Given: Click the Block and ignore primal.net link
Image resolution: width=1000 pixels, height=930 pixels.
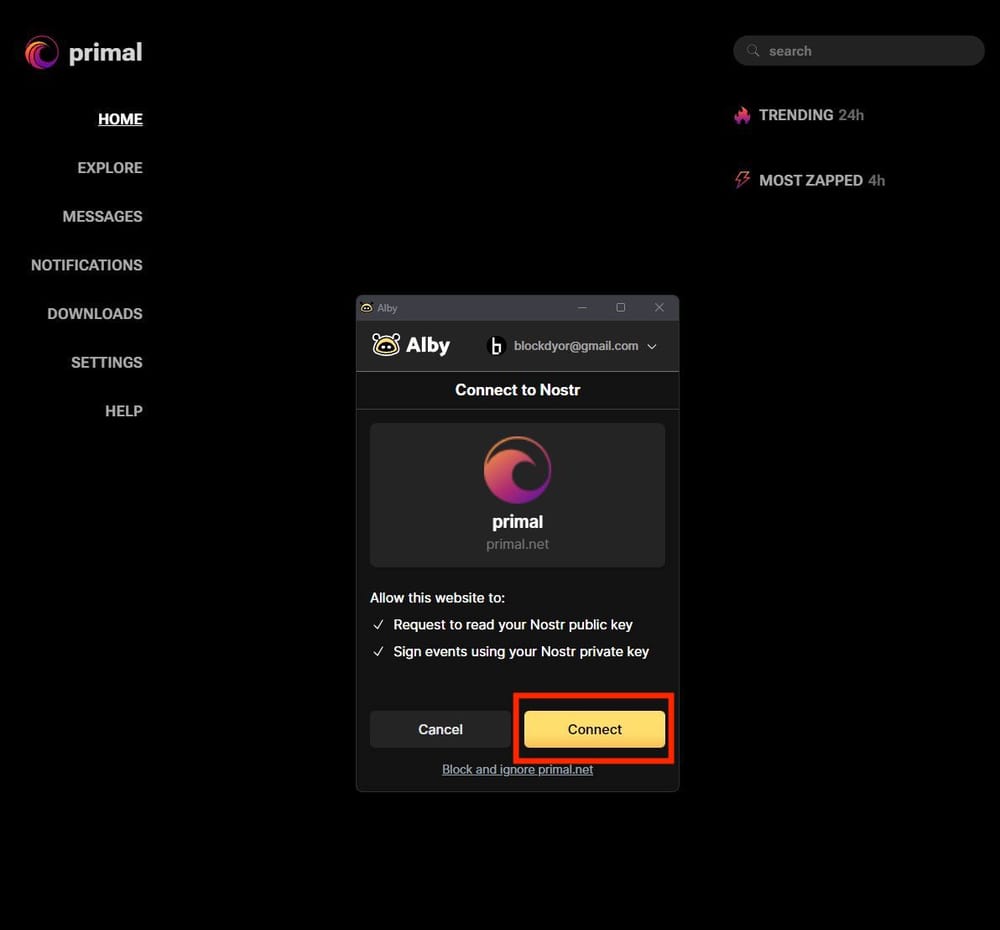Looking at the screenshot, I should point(517,769).
